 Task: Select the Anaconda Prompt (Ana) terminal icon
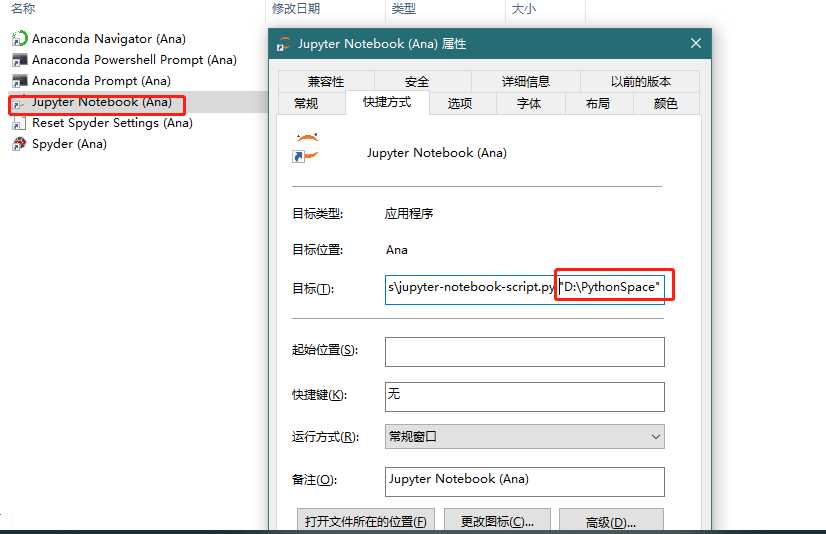pyautogui.click(x=19, y=81)
